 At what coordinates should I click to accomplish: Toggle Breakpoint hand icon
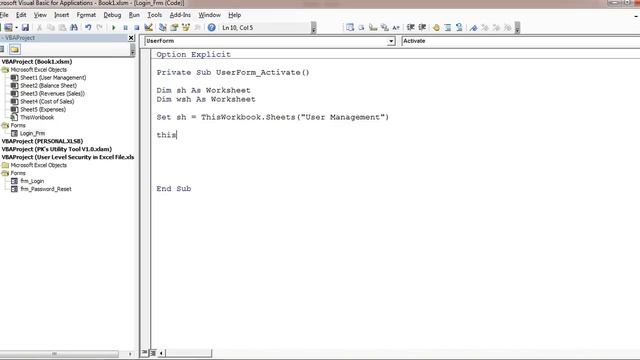pyautogui.click(x=436, y=28)
